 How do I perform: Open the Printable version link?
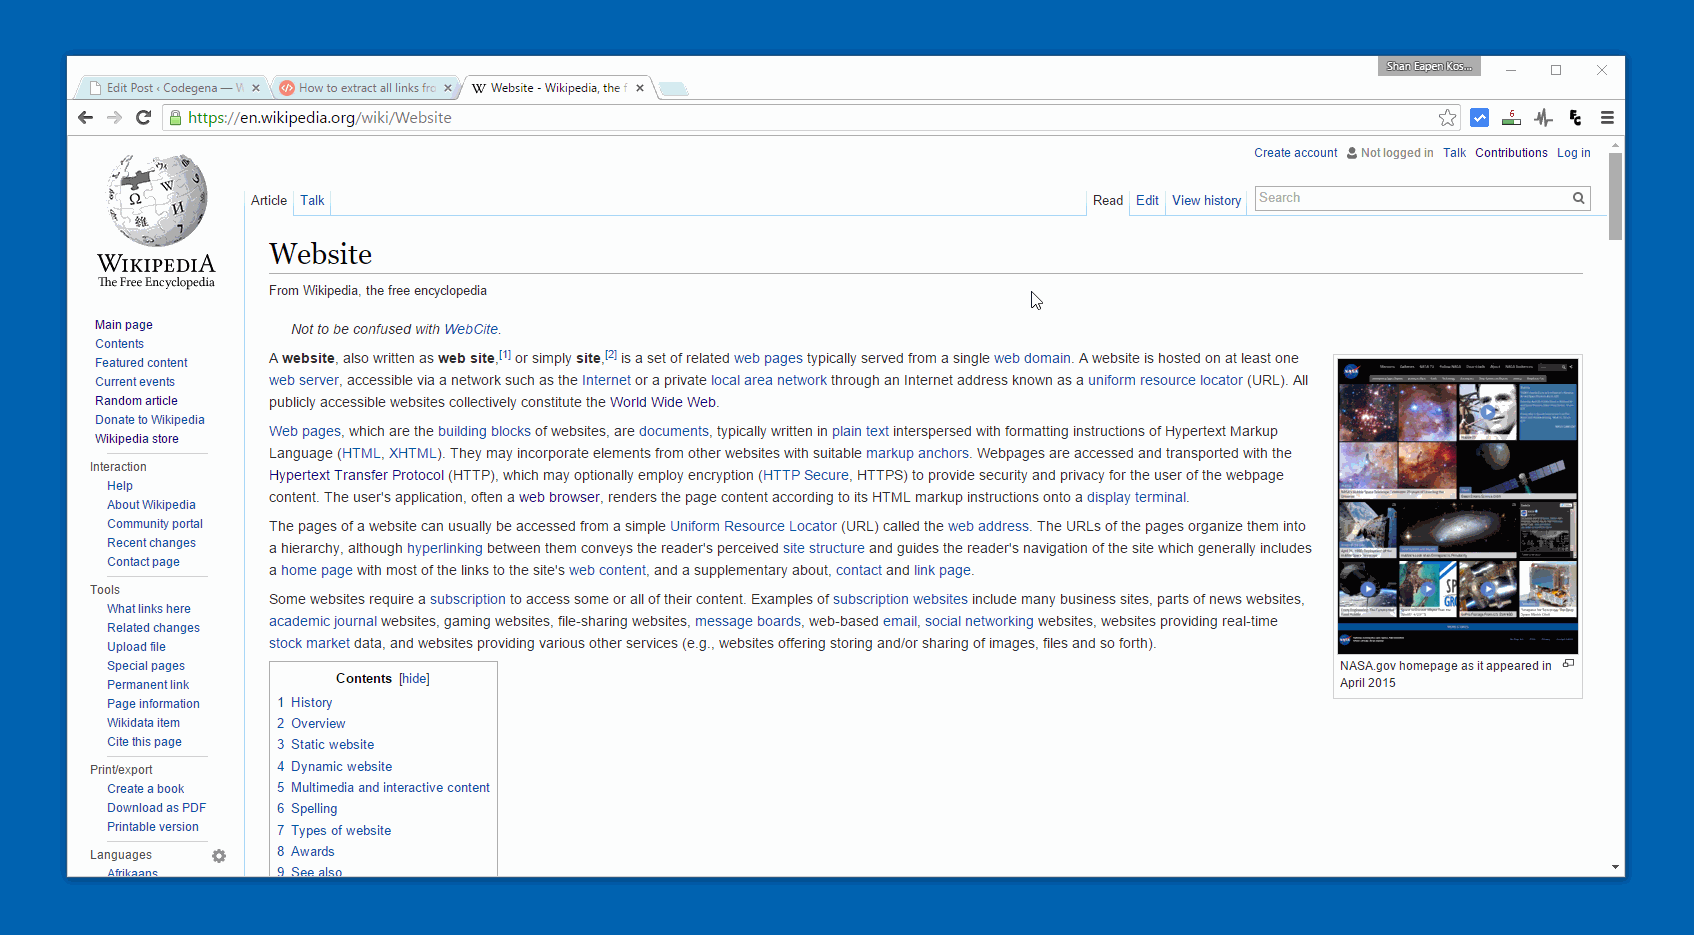tap(153, 827)
